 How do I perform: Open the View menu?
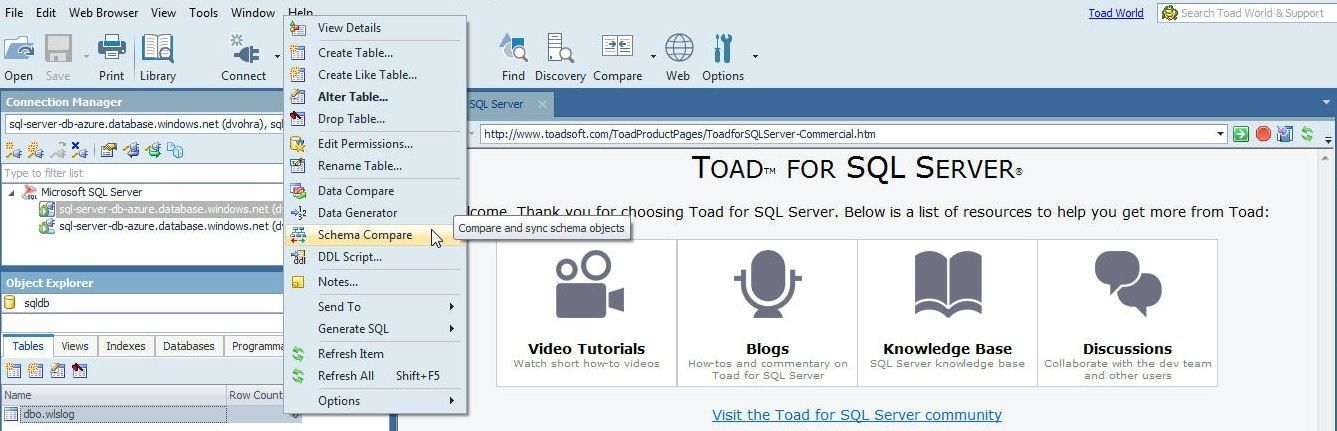point(163,12)
